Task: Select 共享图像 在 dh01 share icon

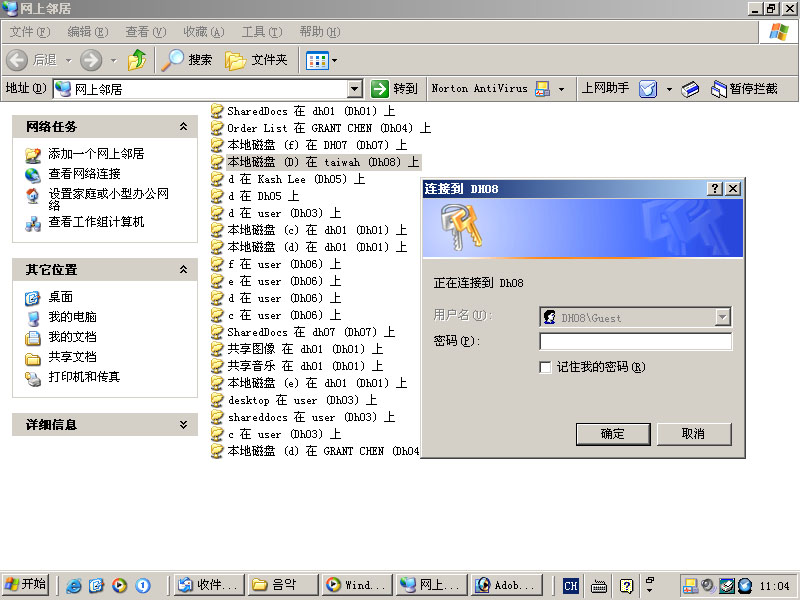Action: click(x=217, y=349)
